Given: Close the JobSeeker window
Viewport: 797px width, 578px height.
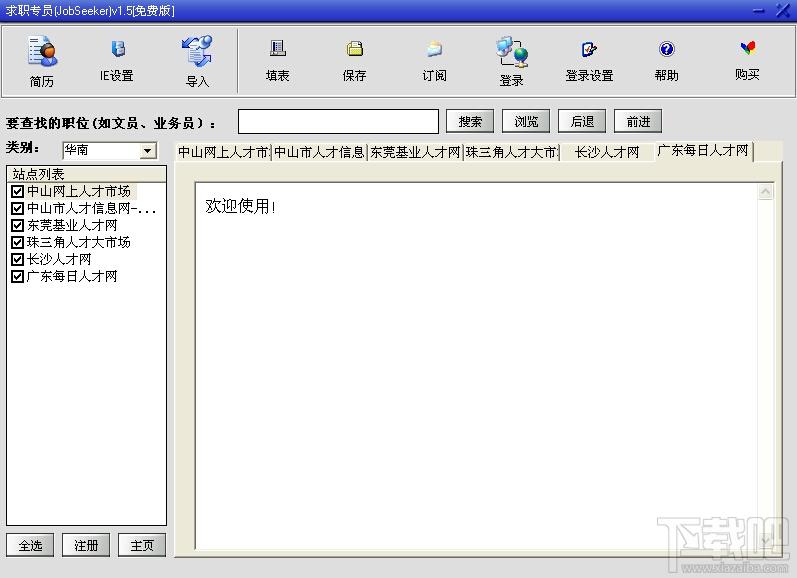Looking at the screenshot, I should pos(783,10).
